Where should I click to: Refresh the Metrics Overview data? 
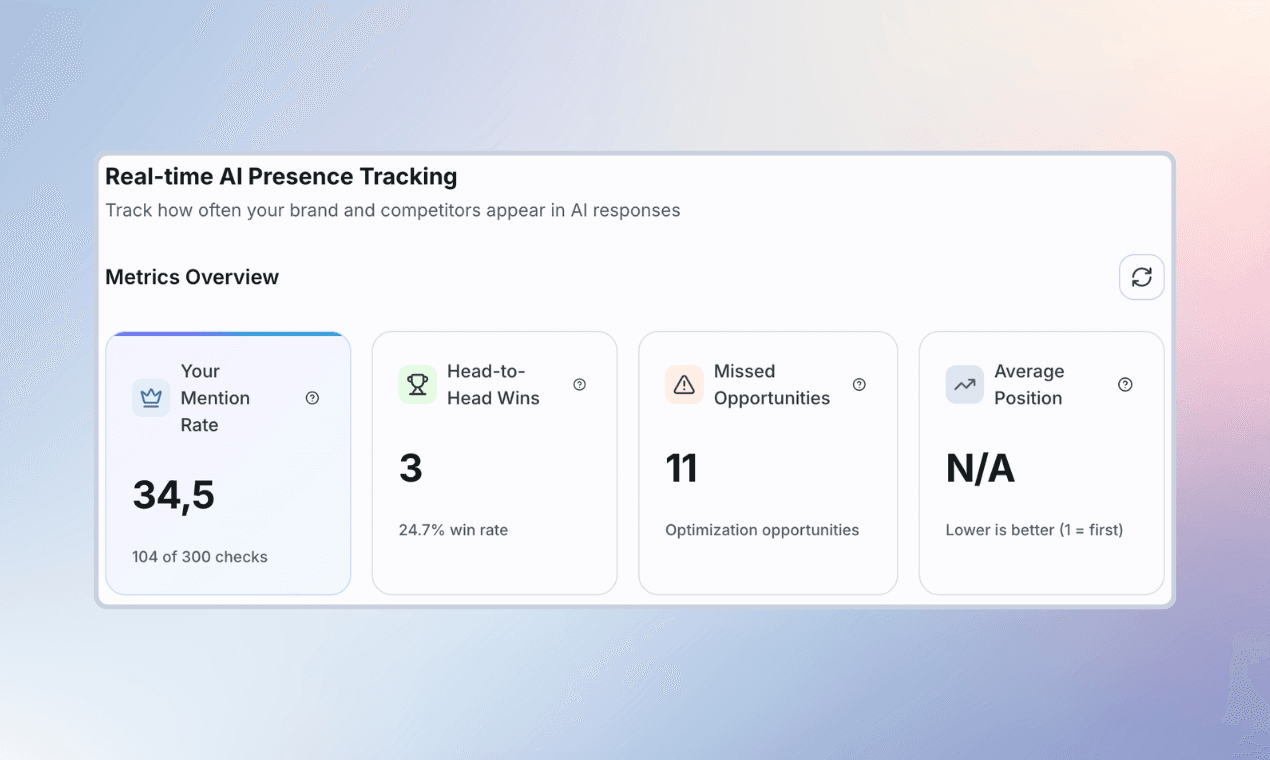[x=1141, y=277]
